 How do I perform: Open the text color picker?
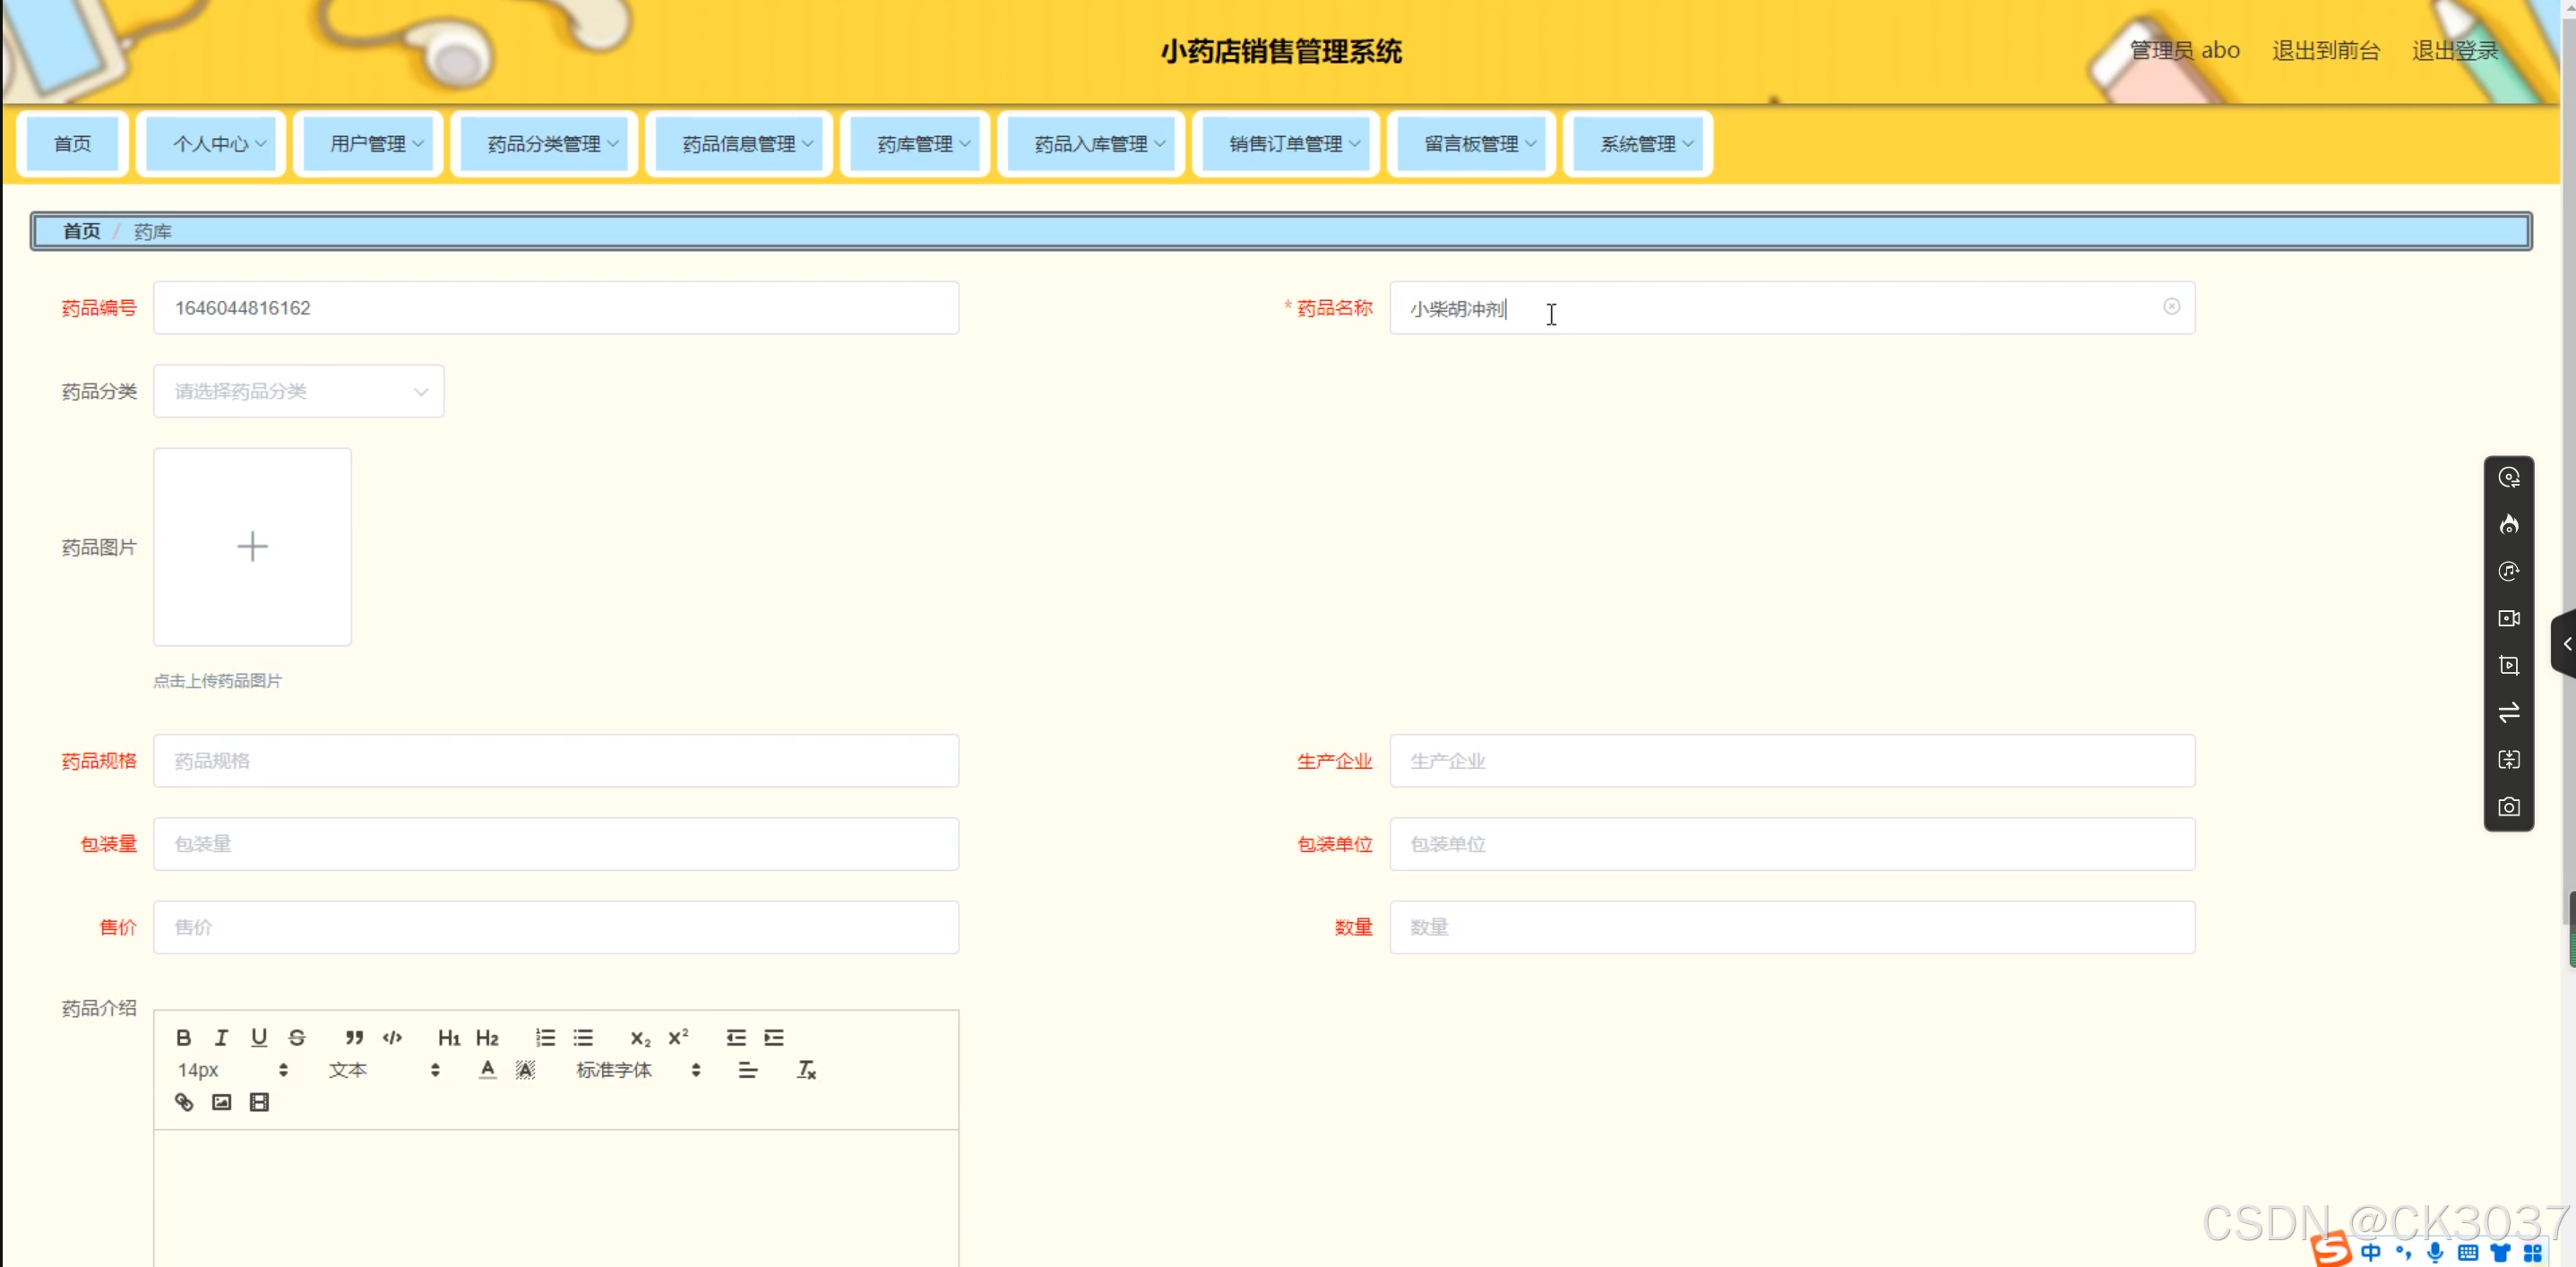click(x=487, y=1070)
